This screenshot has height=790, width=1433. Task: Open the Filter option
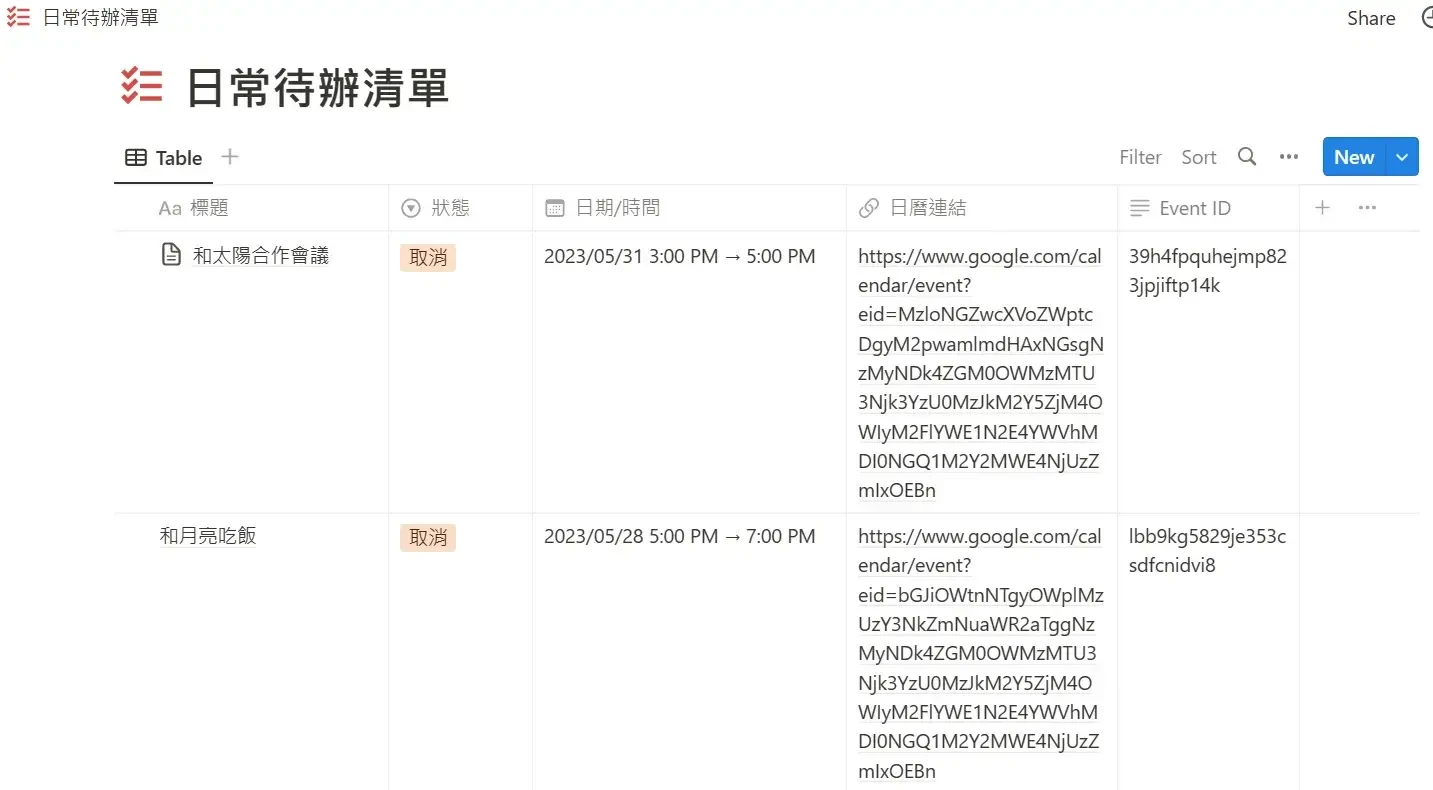click(x=1140, y=157)
